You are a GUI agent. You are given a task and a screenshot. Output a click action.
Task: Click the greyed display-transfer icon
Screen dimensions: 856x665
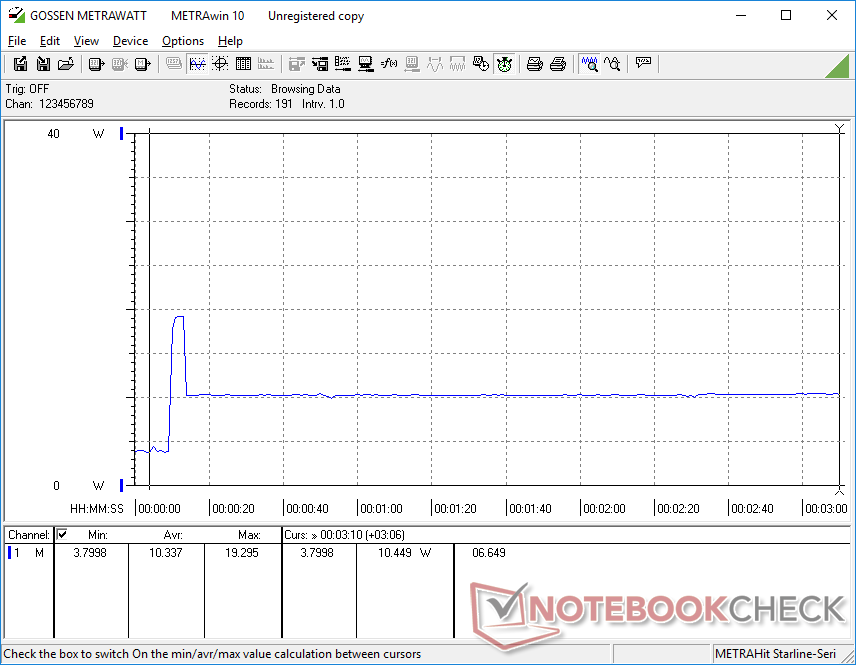coord(412,64)
